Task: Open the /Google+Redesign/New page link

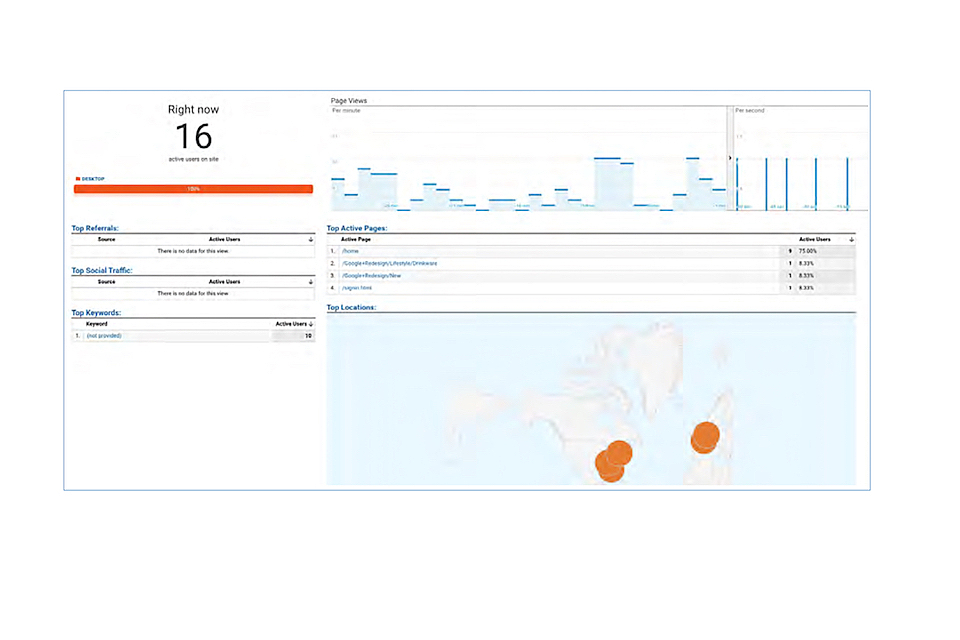Action: pyautogui.click(x=371, y=275)
